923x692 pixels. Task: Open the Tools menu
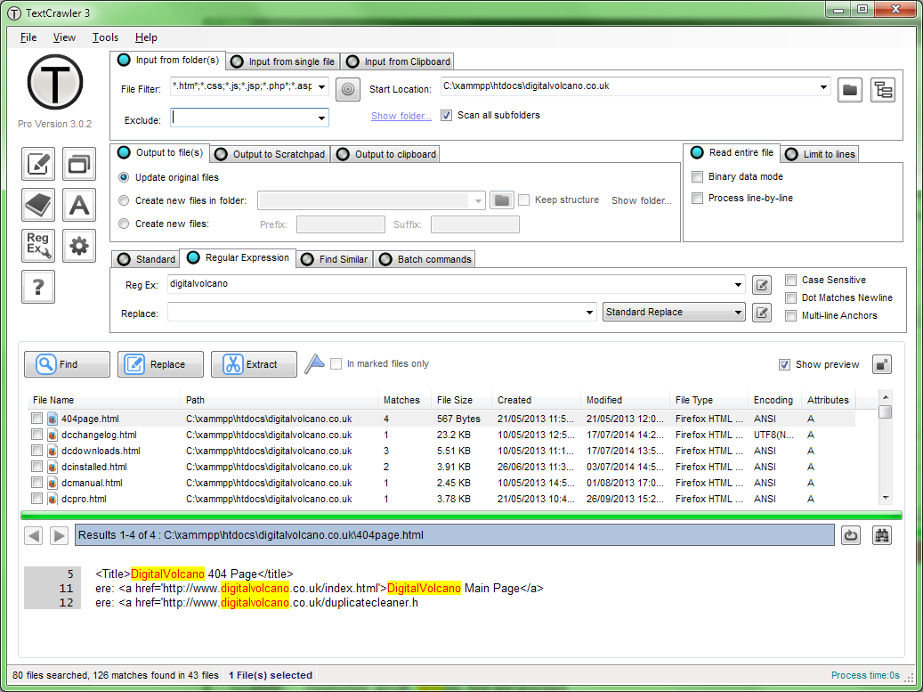[105, 37]
